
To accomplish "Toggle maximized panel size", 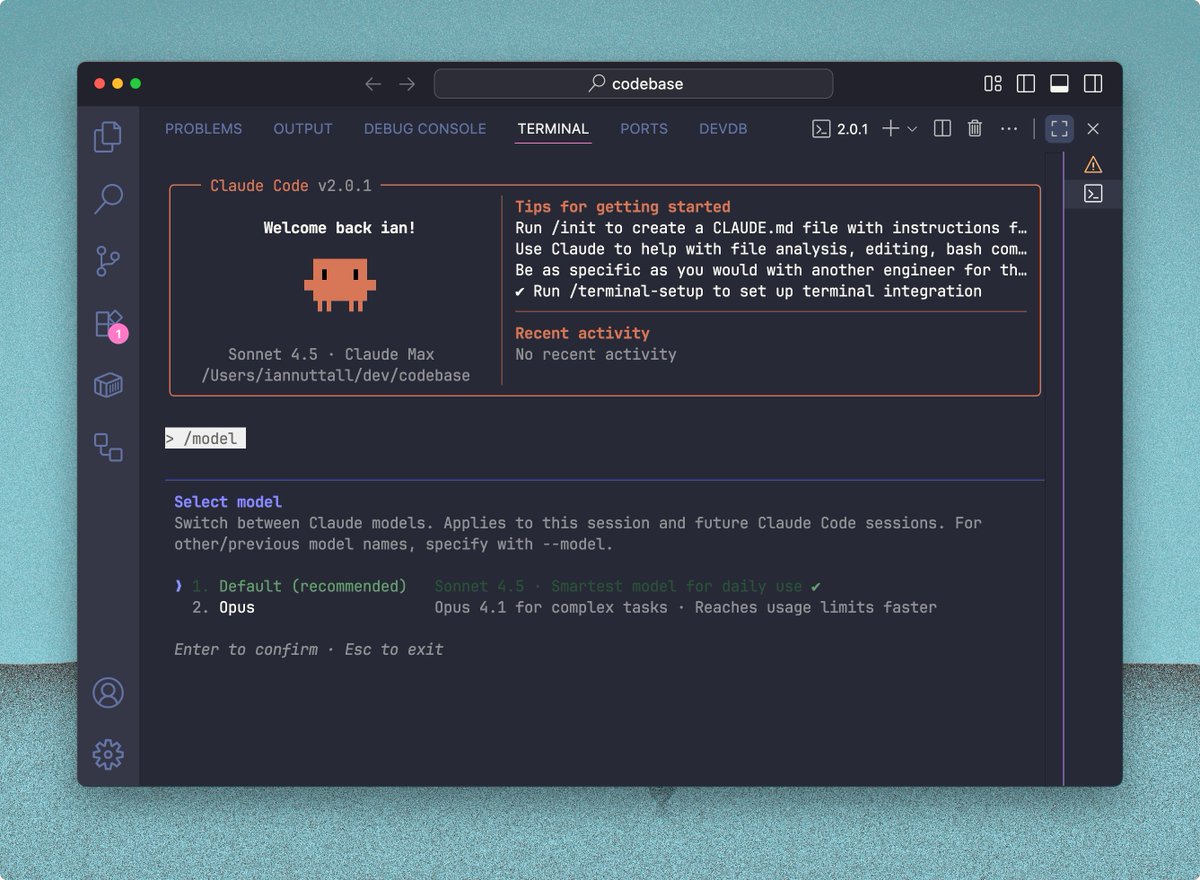I will 1060,129.
